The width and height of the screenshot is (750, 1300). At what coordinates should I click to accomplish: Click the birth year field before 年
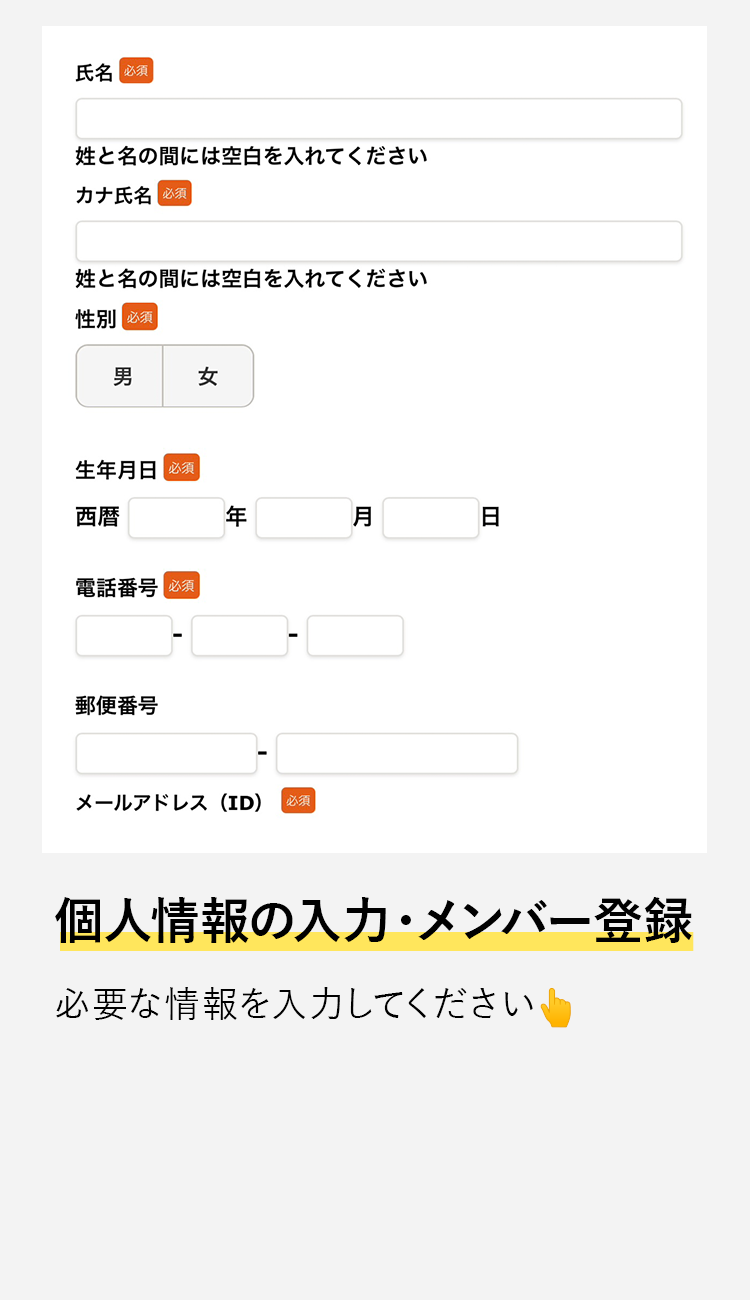[x=176, y=518]
